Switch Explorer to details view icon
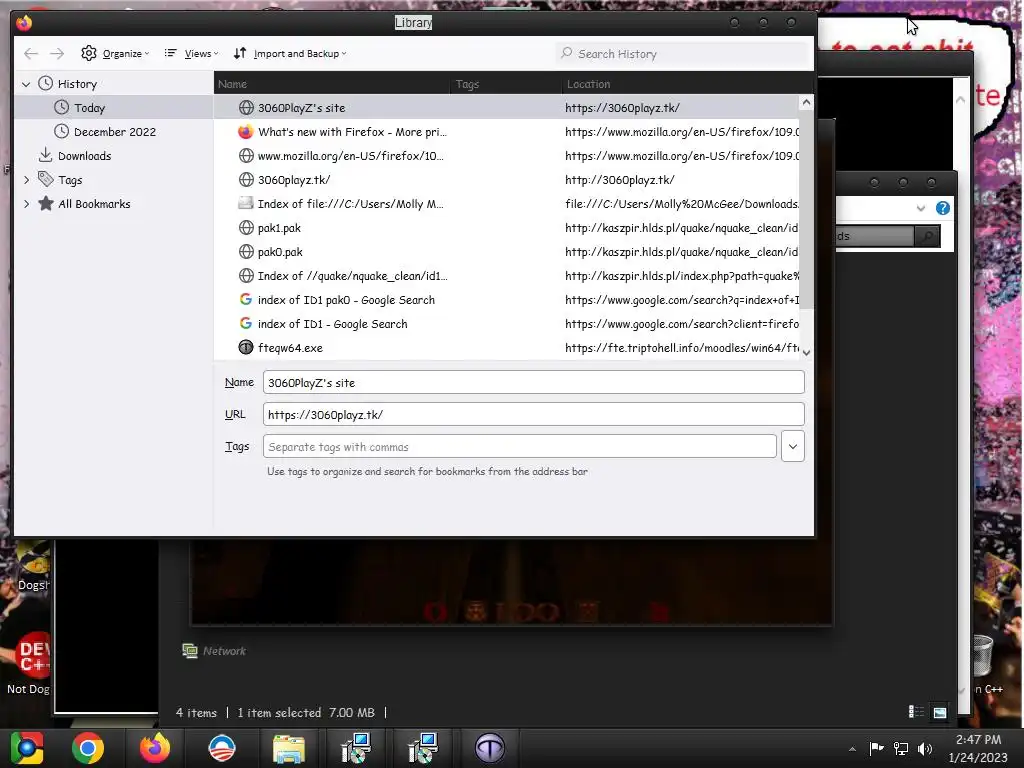The image size is (1024, 768). click(x=916, y=712)
